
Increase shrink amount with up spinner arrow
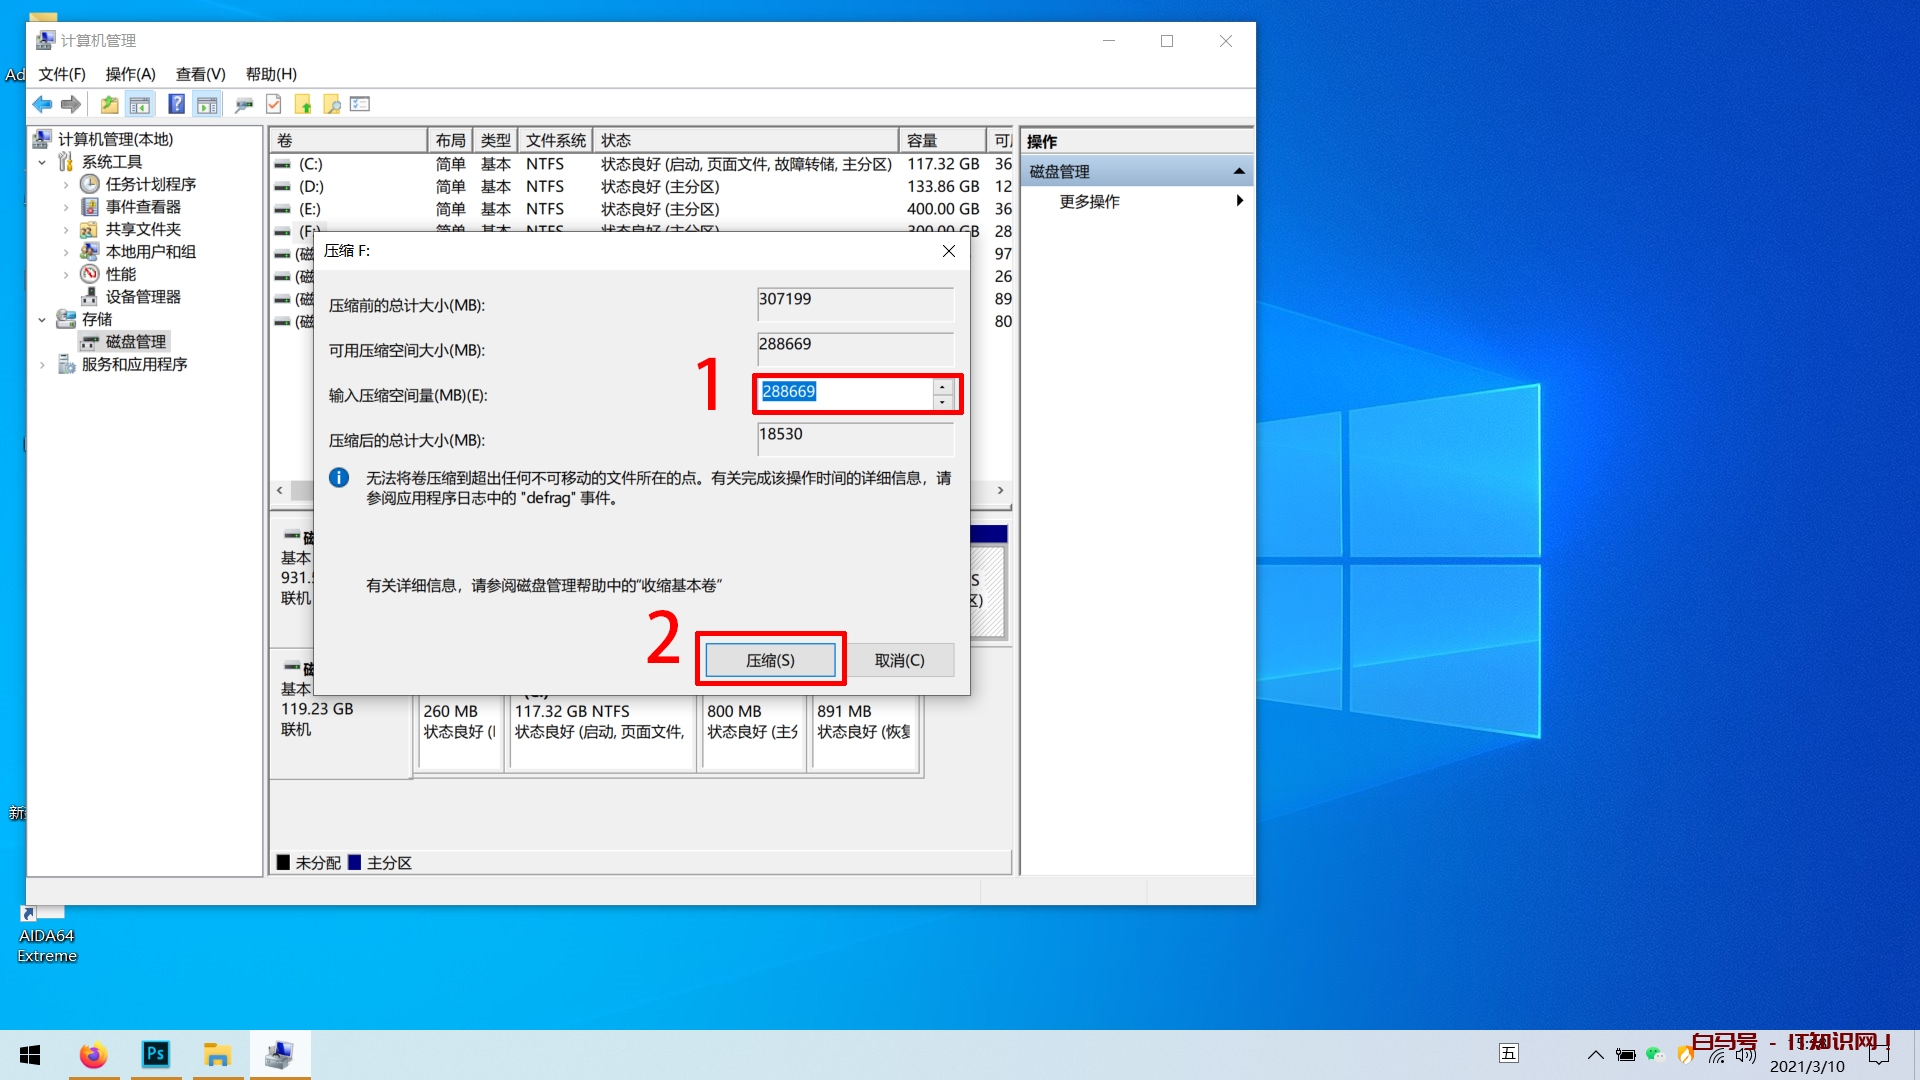942,387
